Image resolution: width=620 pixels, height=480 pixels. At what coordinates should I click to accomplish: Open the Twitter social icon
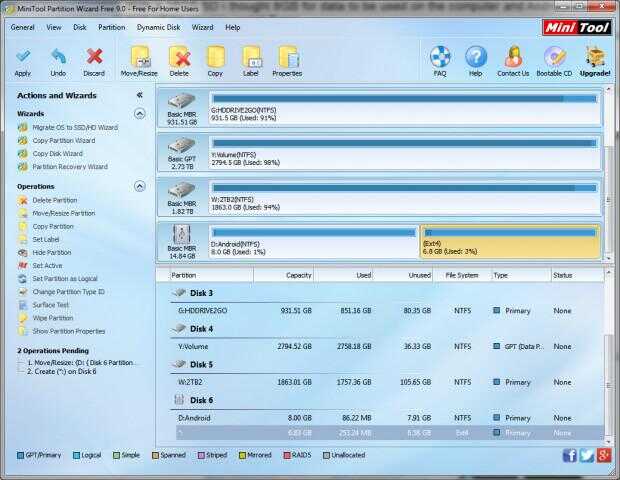click(x=587, y=455)
